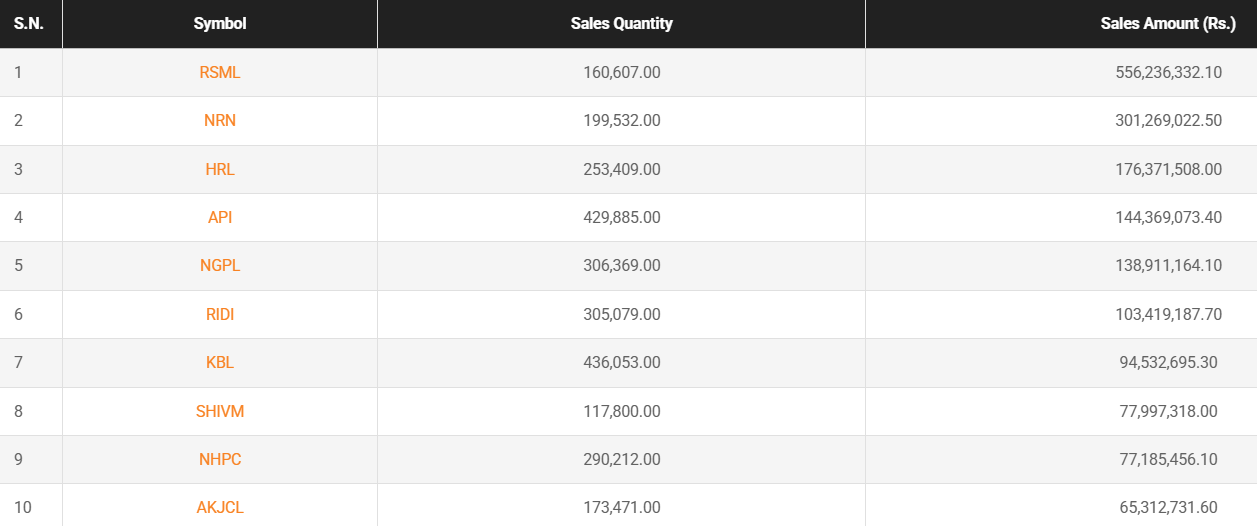
Task: Click the Symbol column header
Action: click(x=220, y=23)
